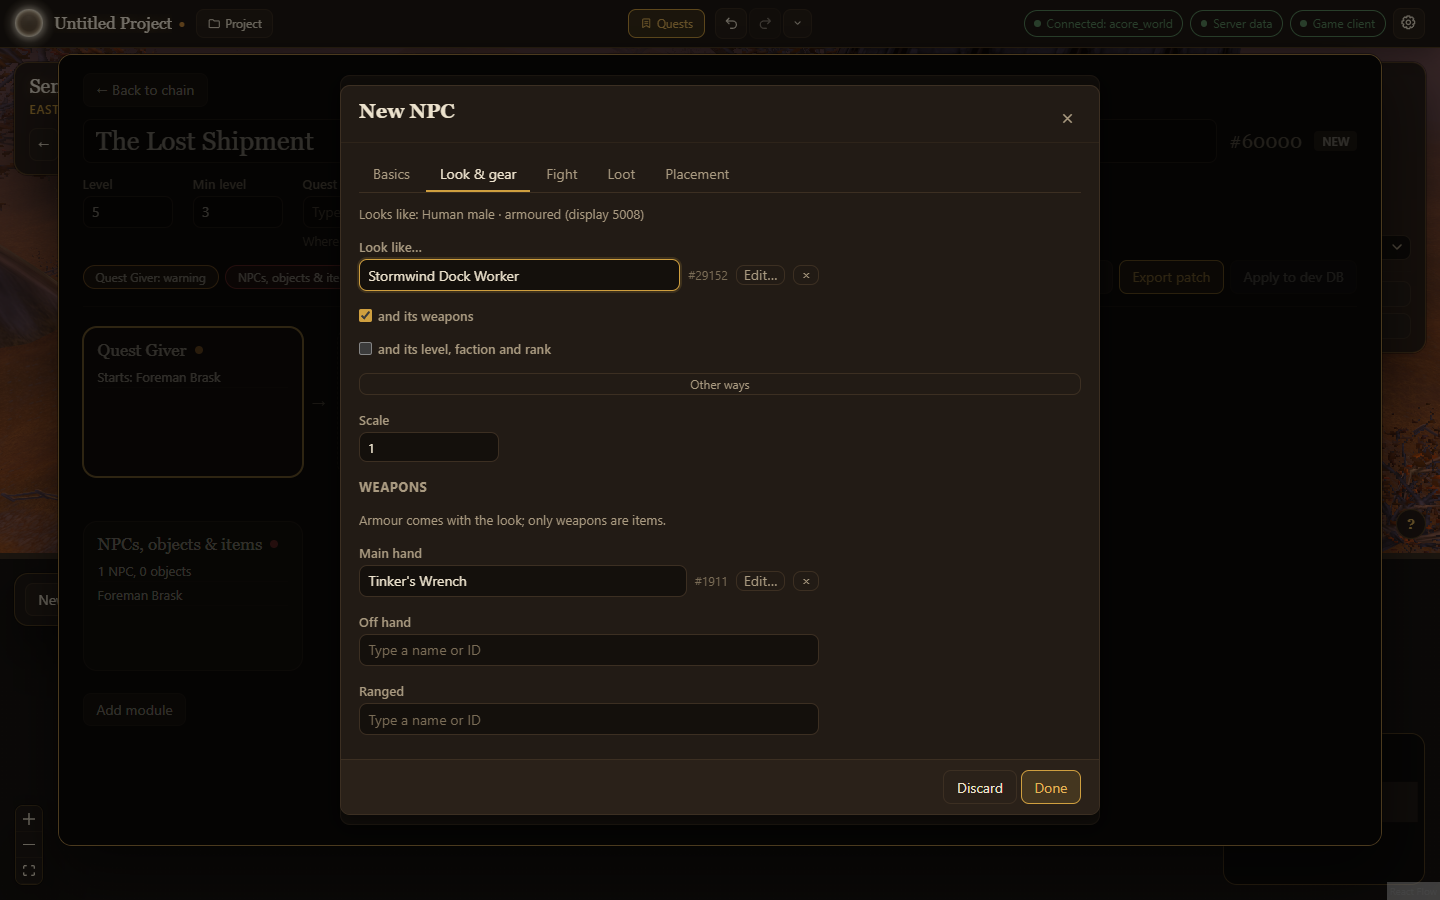Confirm the NPC with Done
This screenshot has height=900, width=1440.
click(x=1051, y=788)
